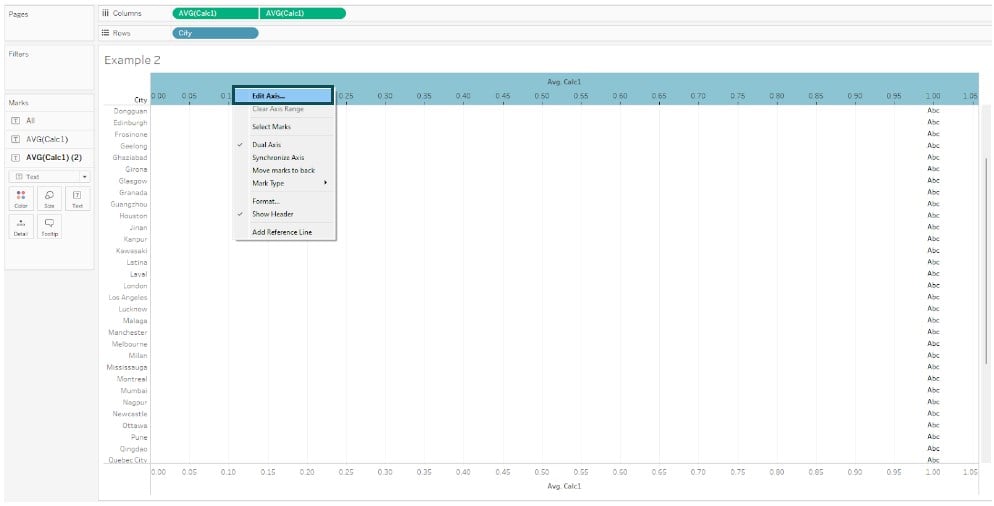Click the top Avg. Calc1 axis title
This screenshot has width=994, height=506.
[564, 82]
